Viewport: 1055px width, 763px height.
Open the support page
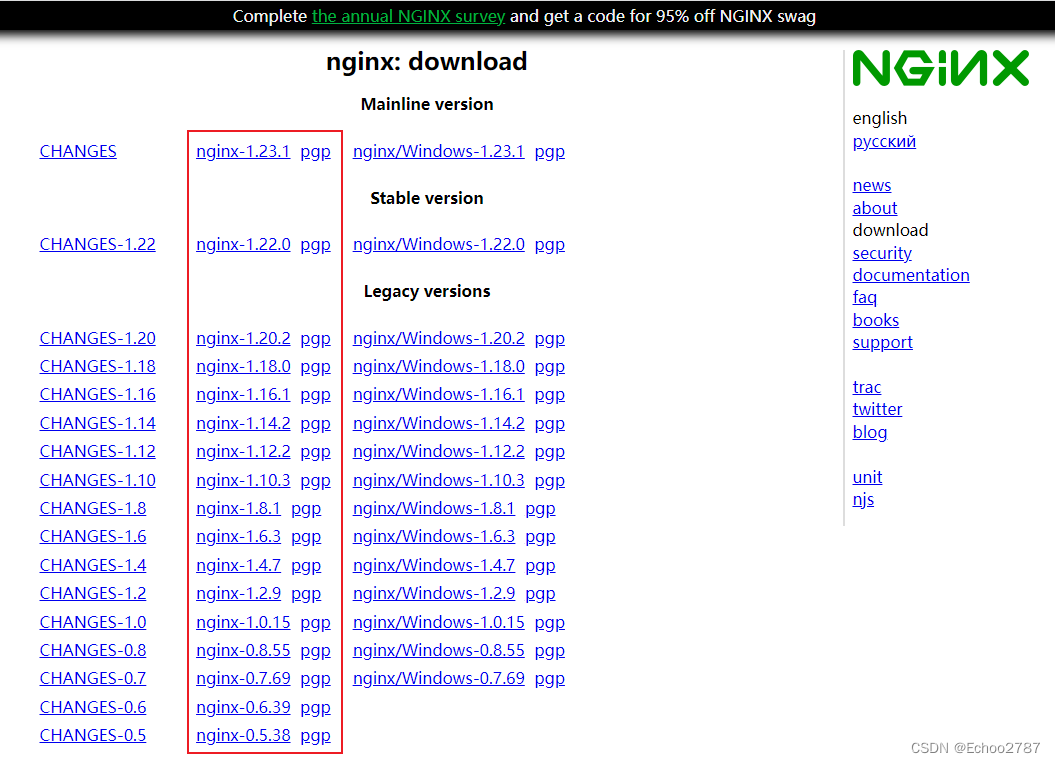click(883, 342)
